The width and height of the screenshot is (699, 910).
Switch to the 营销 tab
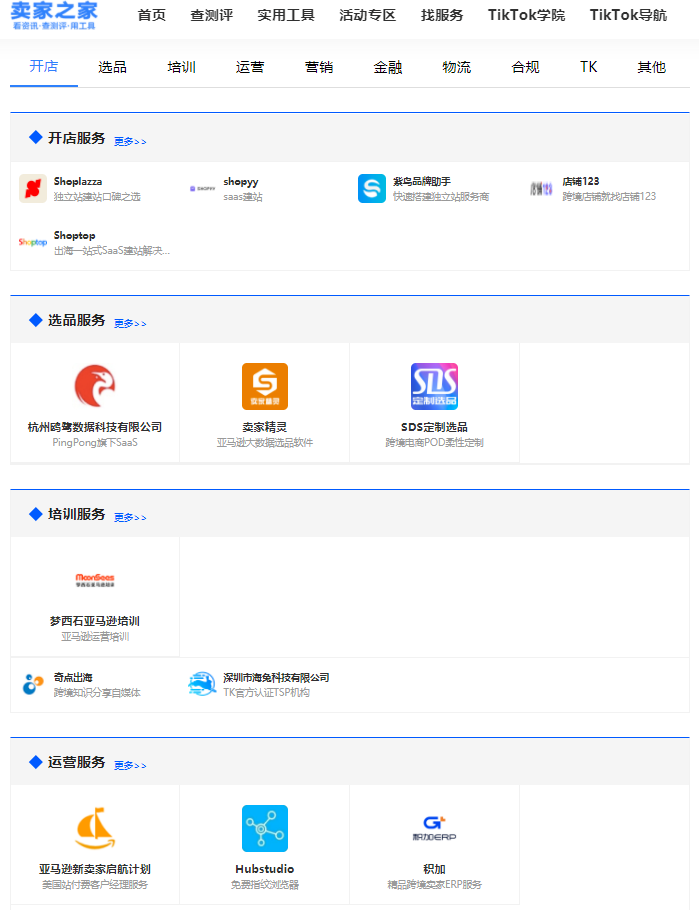pos(319,67)
